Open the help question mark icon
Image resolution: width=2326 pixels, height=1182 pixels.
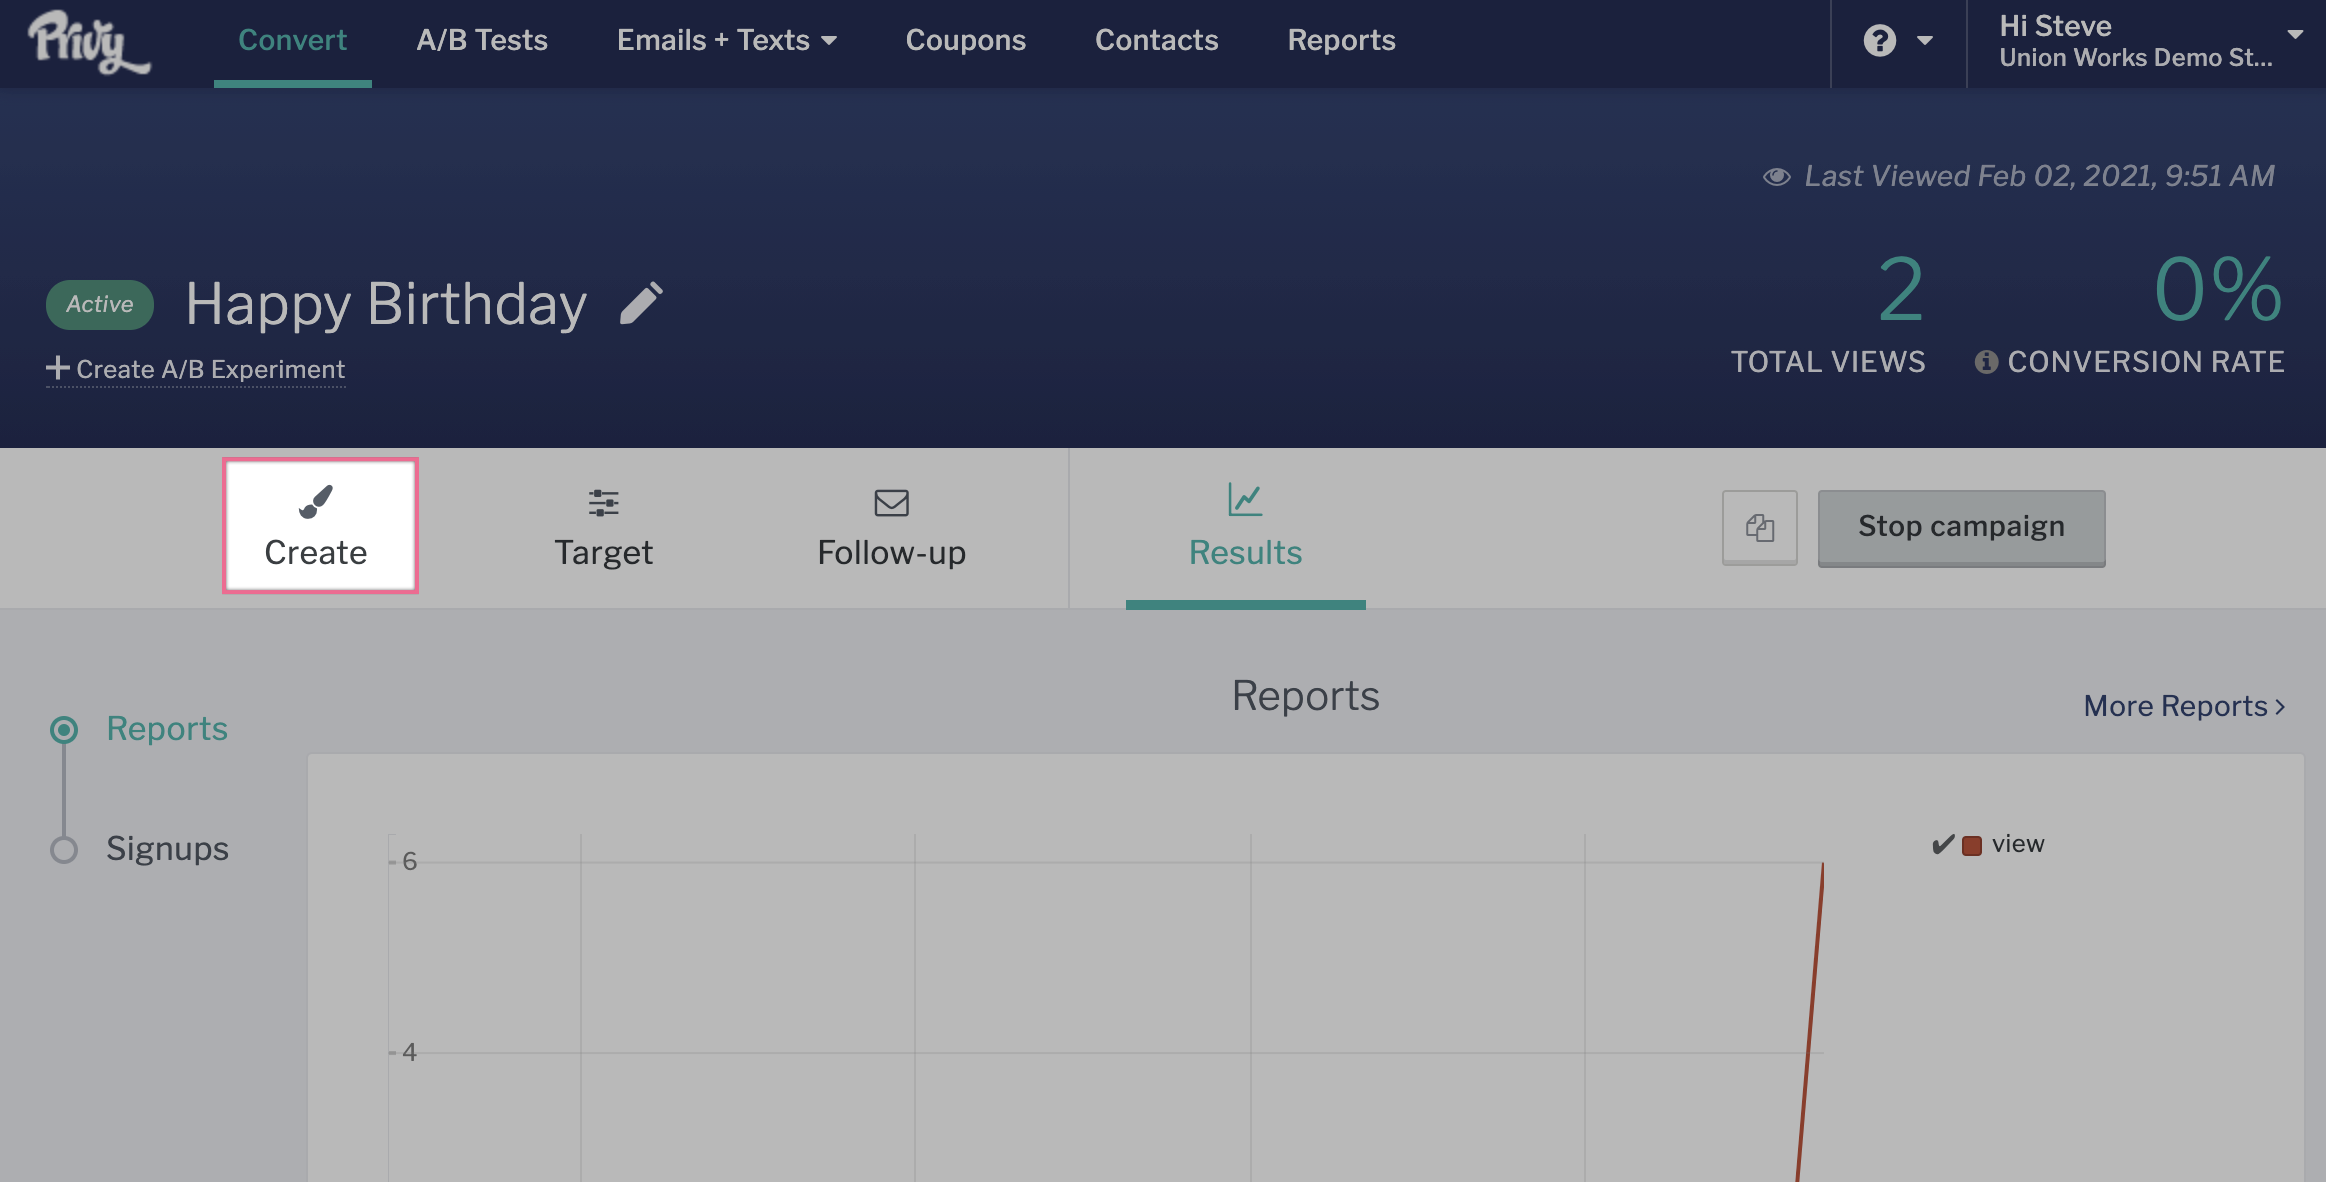coord(1879,41)
